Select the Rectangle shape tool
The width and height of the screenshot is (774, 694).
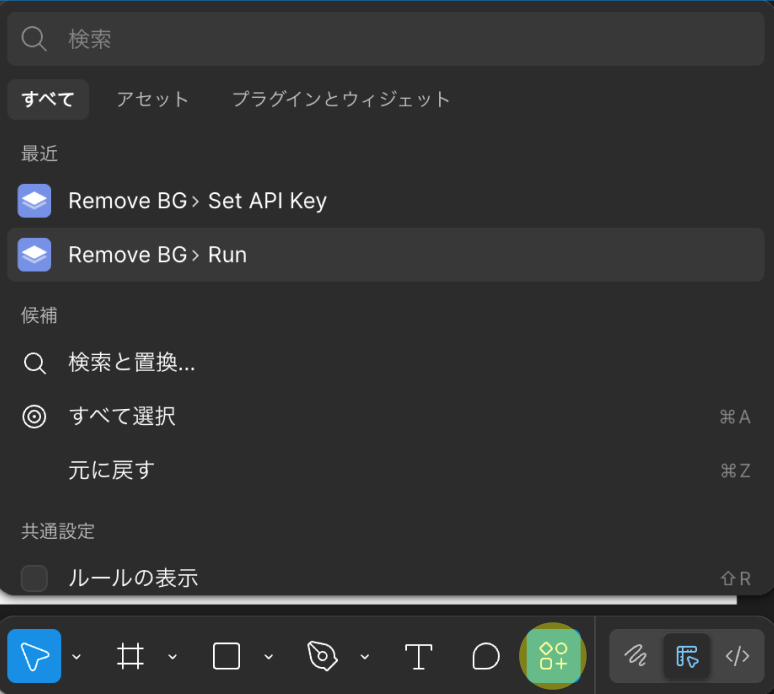tap(227, 656)
